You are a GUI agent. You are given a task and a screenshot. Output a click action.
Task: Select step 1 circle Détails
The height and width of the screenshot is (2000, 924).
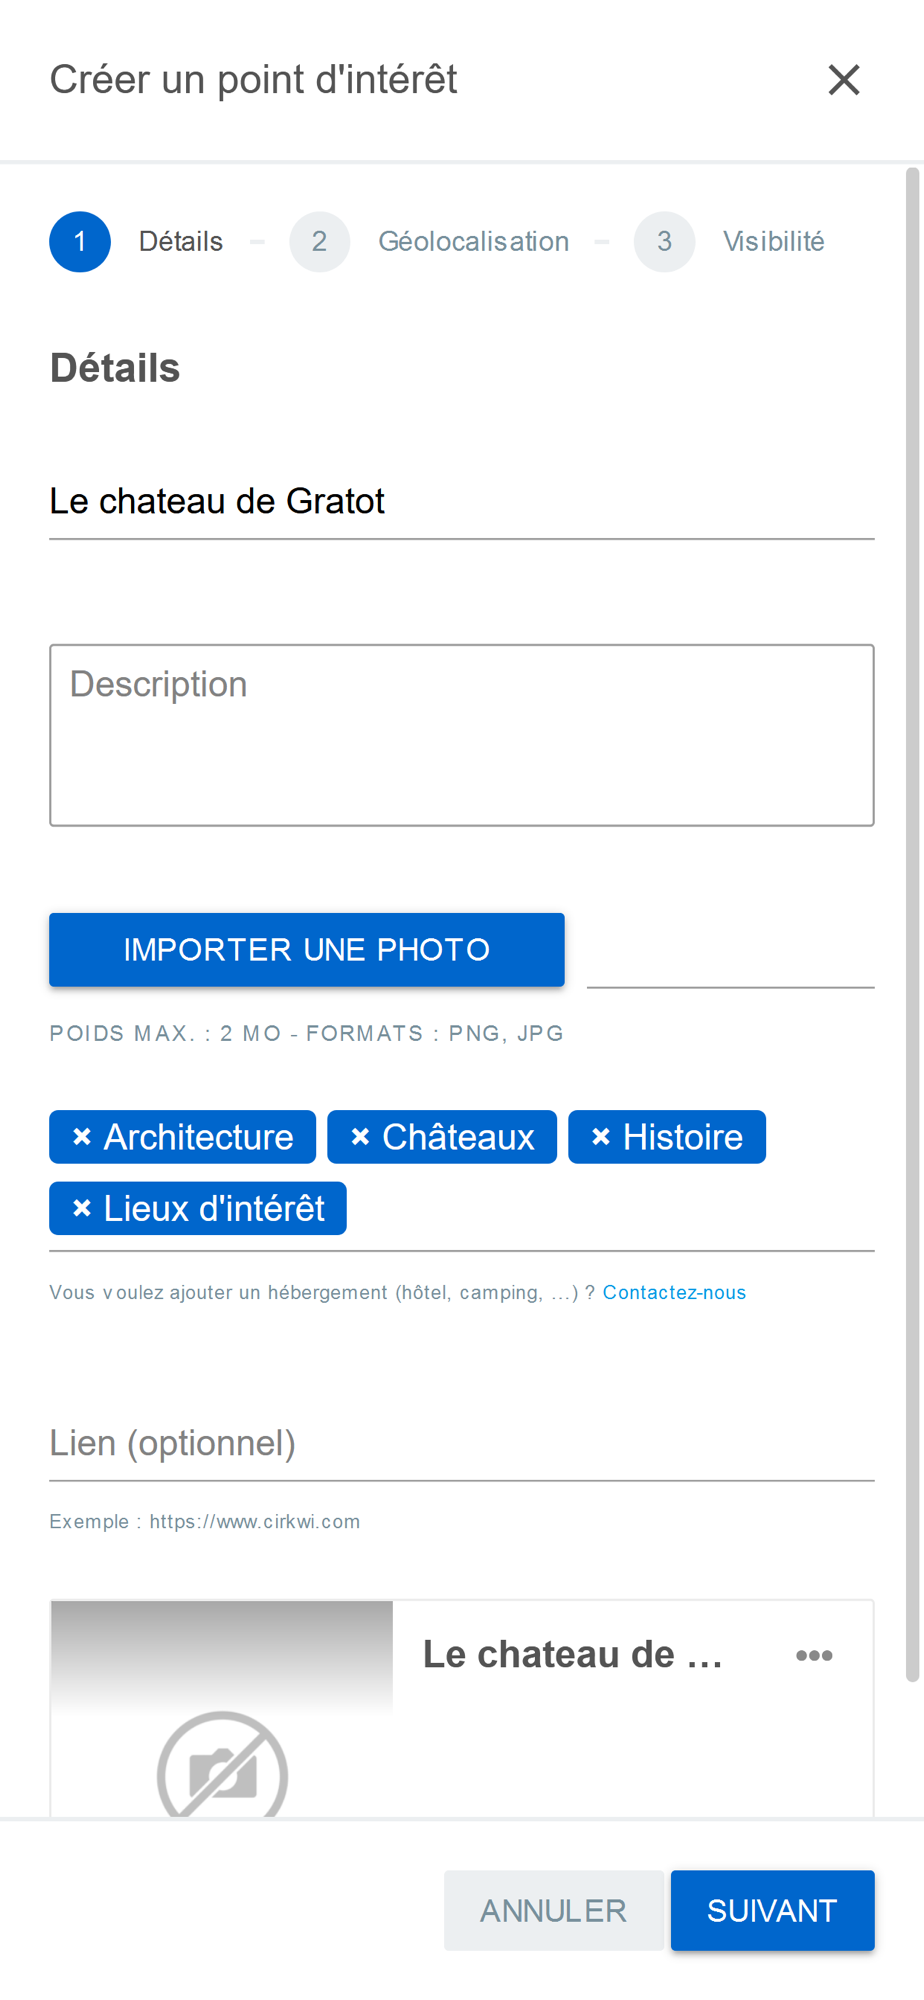80,242
